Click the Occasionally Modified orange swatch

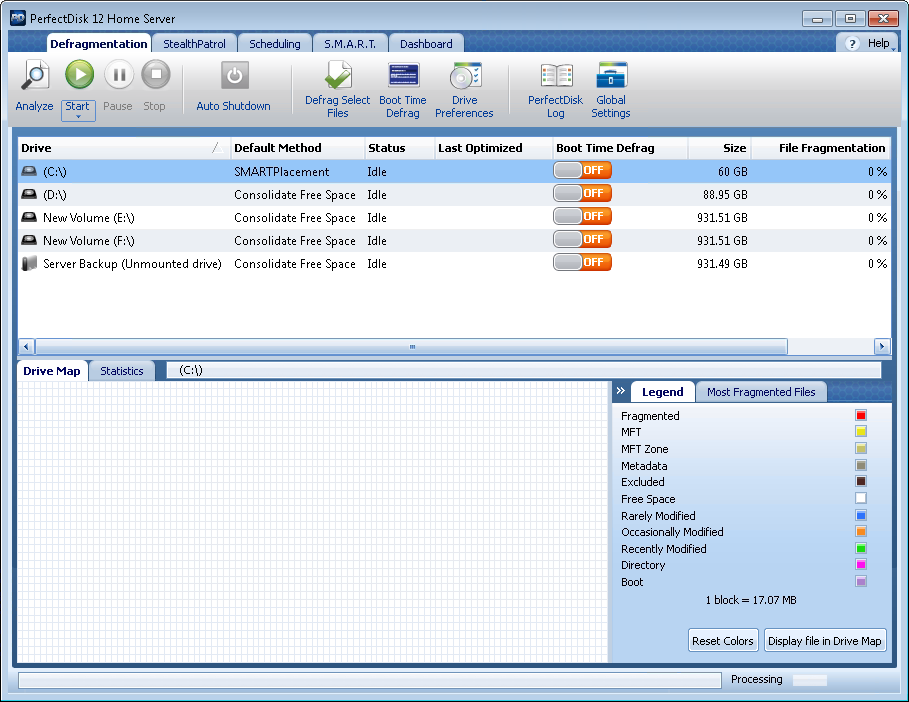point(861,532)
